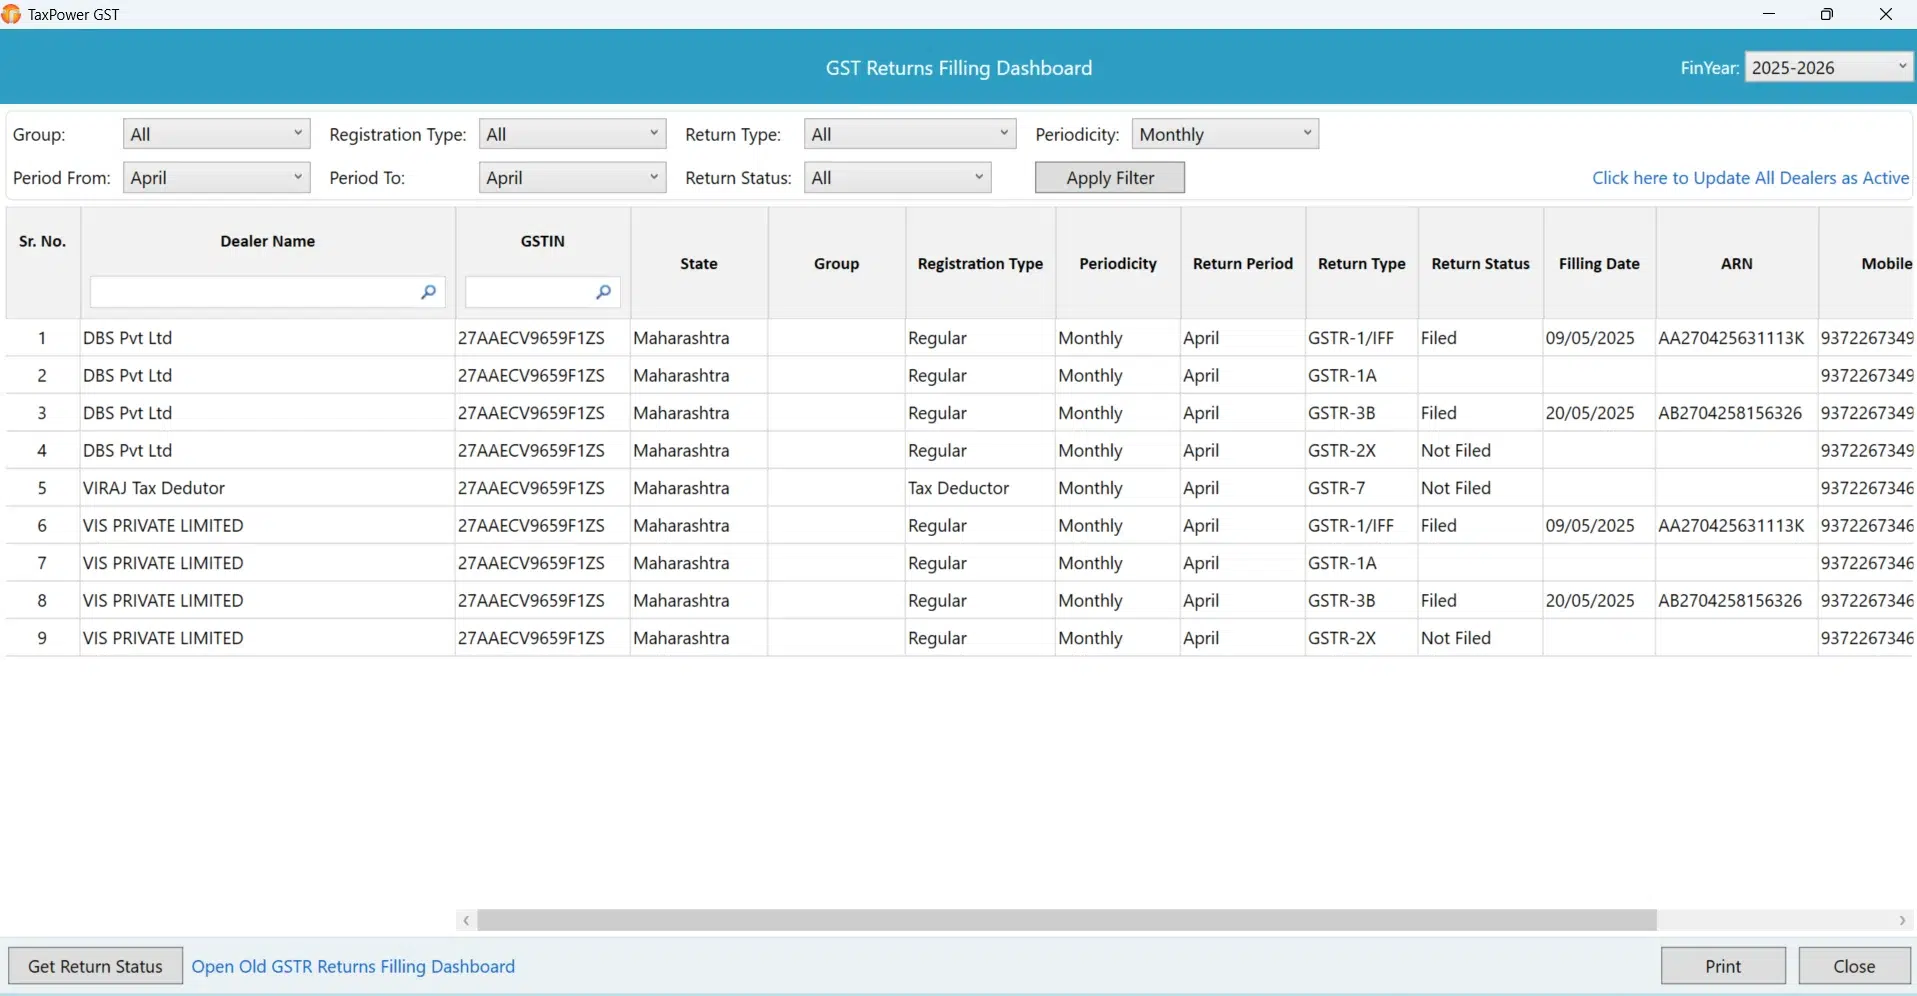The height and width of the screenshot is (996, 1917).
Task: Click the State column header
Action: click(699, 264)
